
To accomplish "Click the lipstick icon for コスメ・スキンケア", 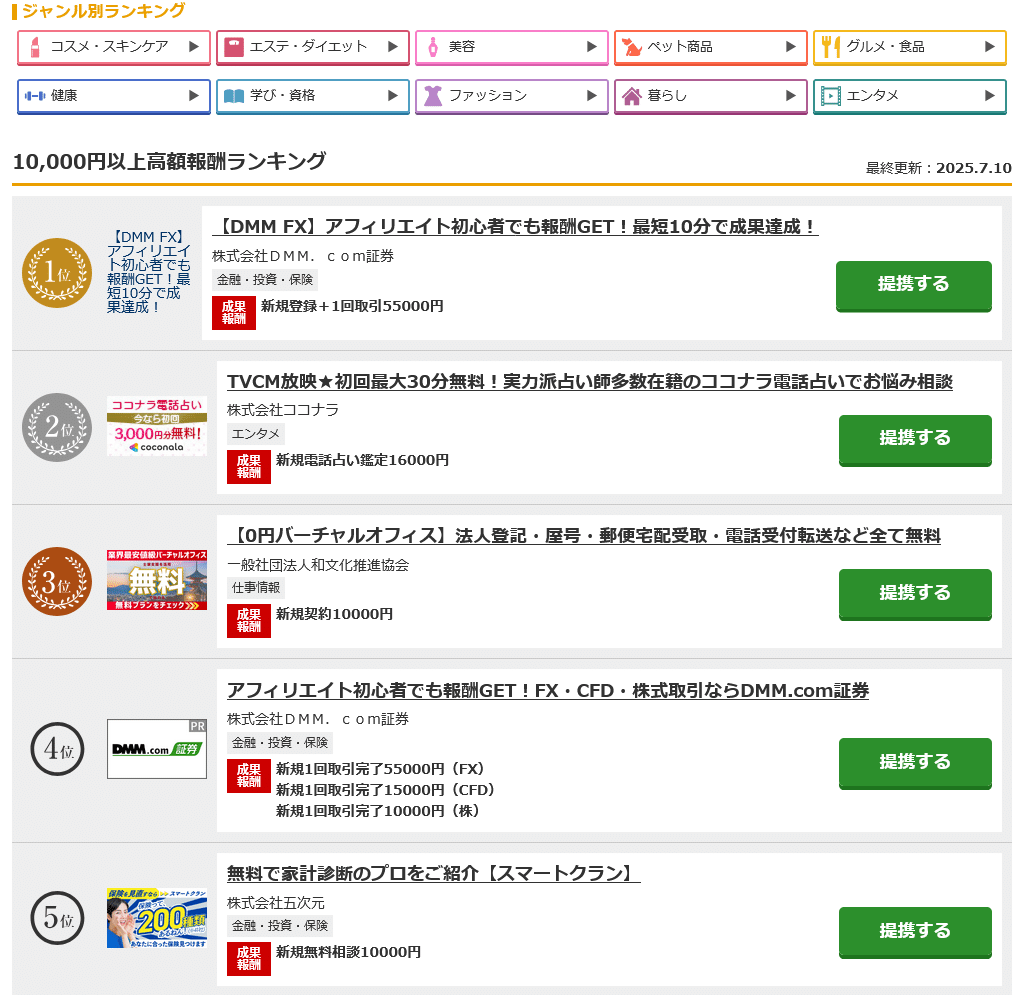I will coord(36,47).
